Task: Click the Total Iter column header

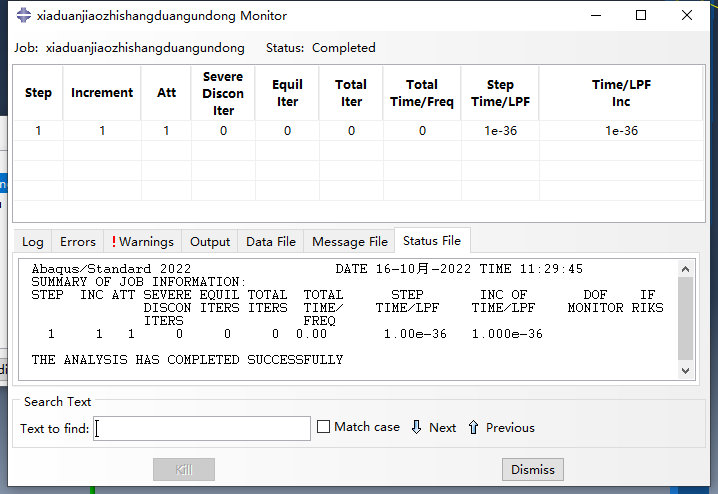Action: [x=351, y=93]
